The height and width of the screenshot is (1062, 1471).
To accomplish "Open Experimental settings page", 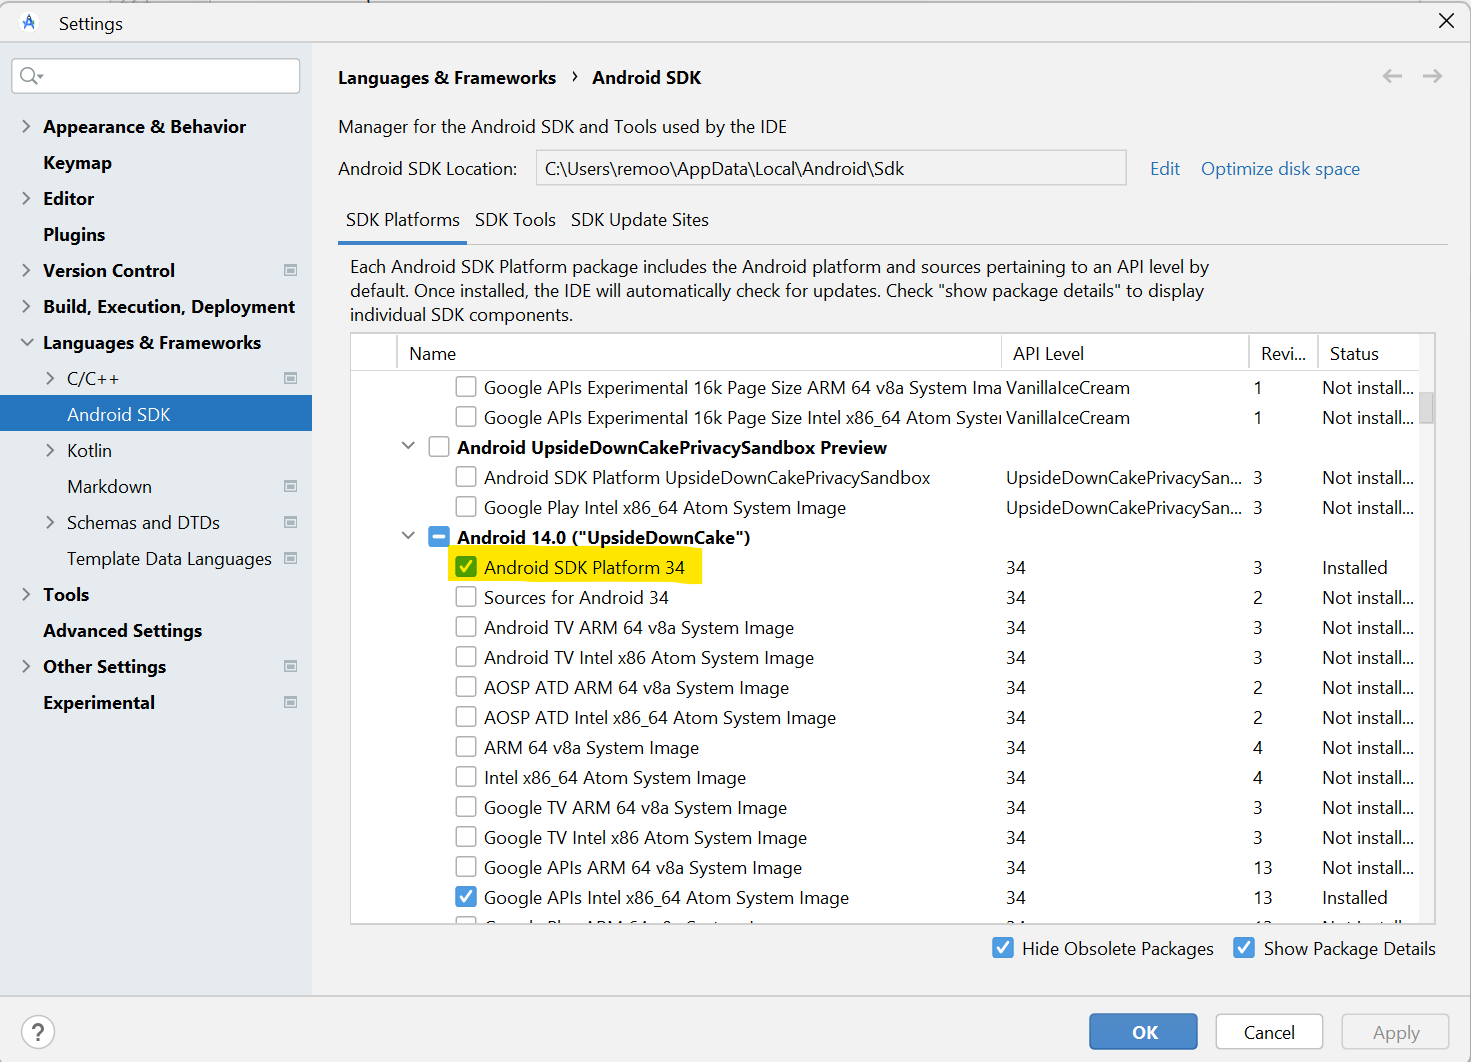I will pyautogui.click(x=99, y=703).
